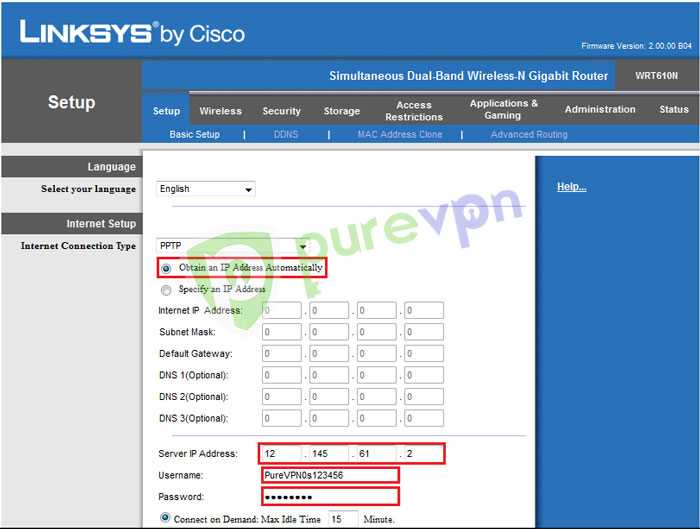This screenshot has height=529, width=700.
Task: Click the Password field
Action: point(330,496)
